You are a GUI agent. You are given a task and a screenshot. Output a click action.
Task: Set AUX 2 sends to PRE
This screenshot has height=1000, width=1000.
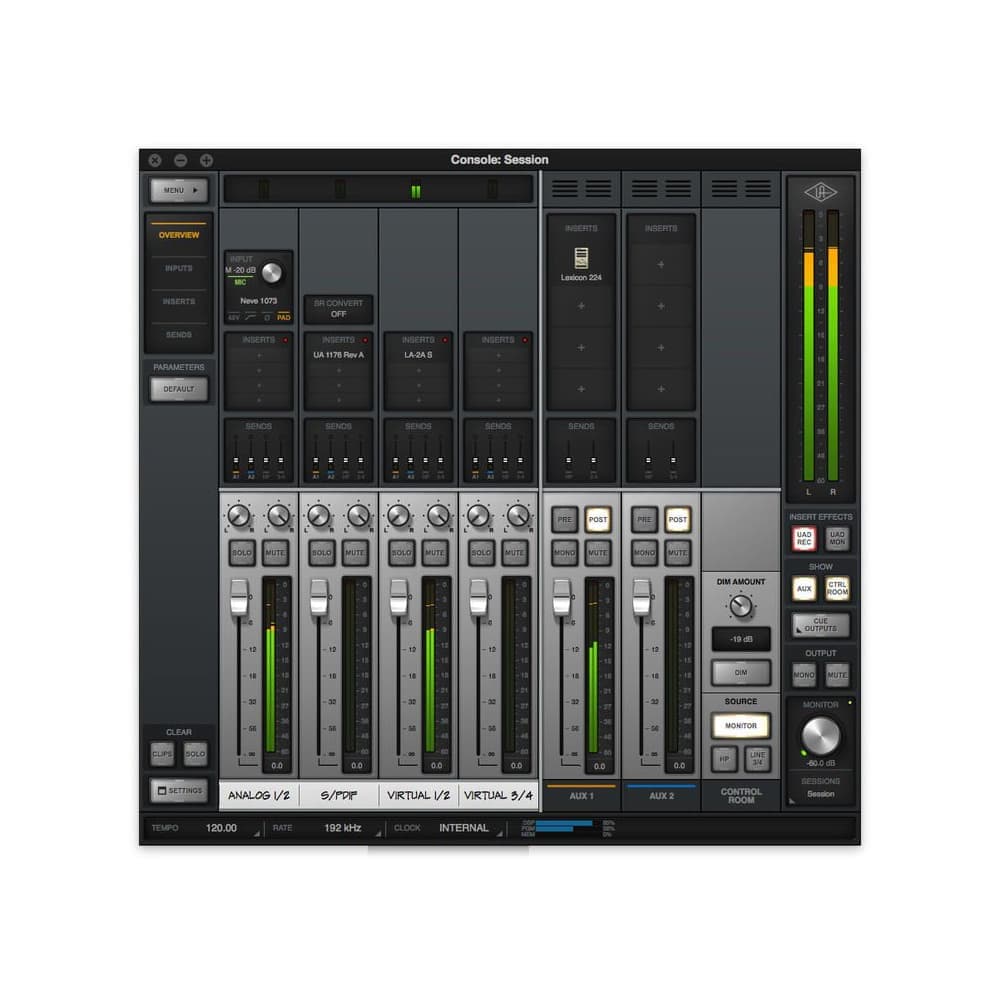pyautogui.click(x=644, y=520)
